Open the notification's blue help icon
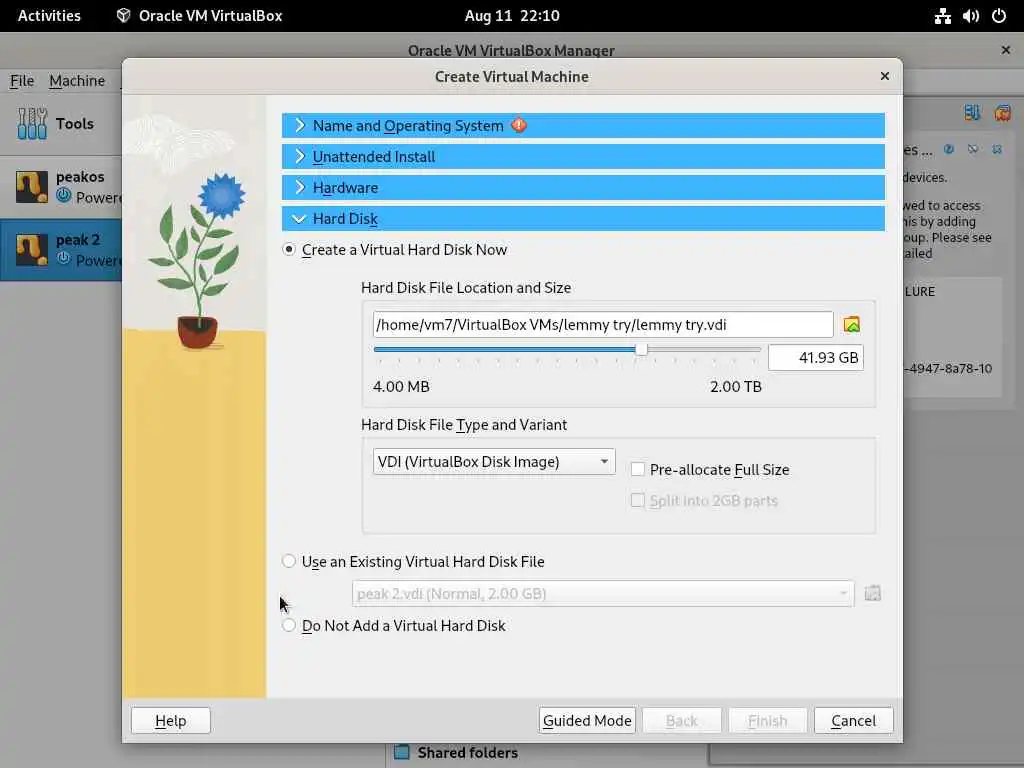 click(x=949, y=150)
